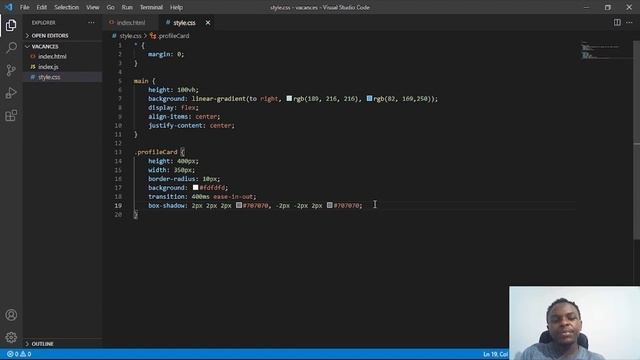Click the 'display: flex;' declaration
Viewport: 640px width, 360px height.
pyautogui.click(x=173, y=107)
